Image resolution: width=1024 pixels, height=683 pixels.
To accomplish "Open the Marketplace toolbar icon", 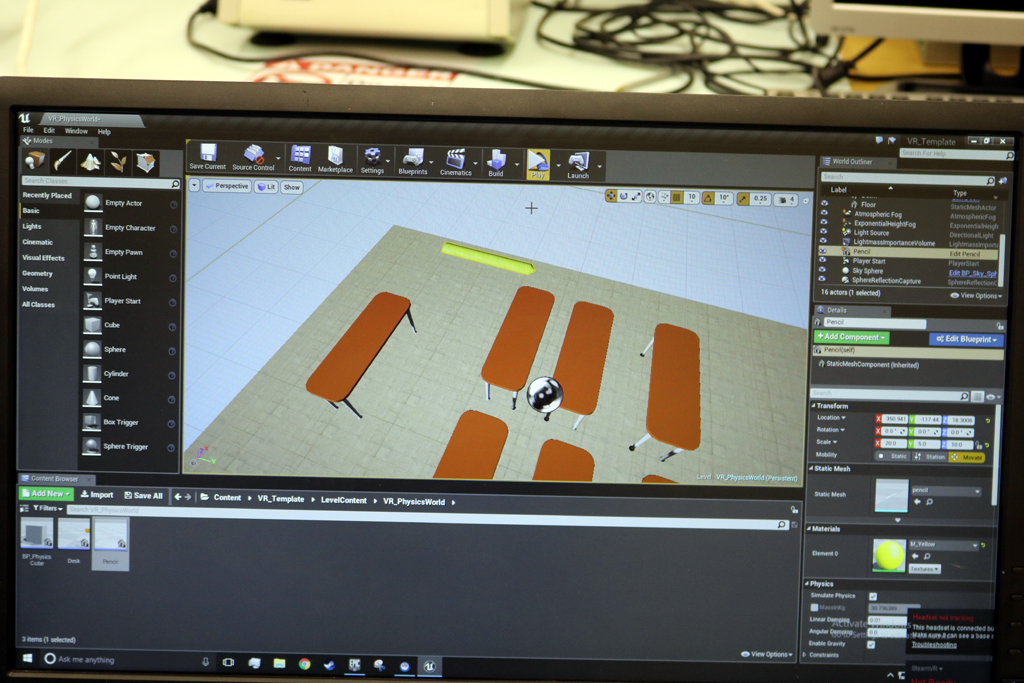I will (x=336, y=155).
